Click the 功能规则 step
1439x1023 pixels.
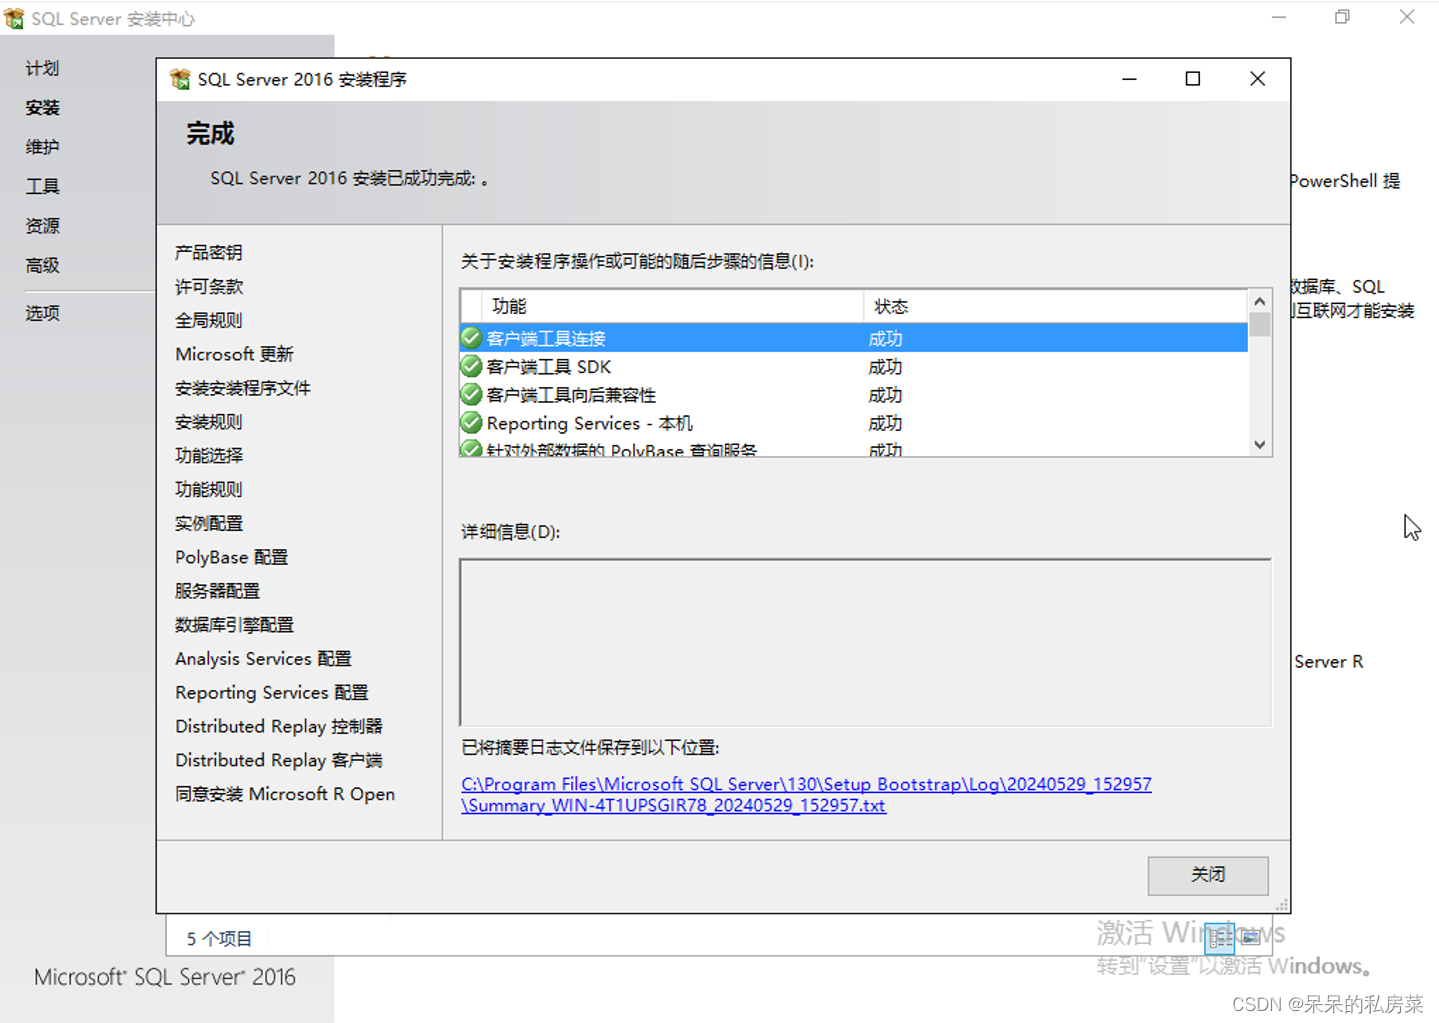click(x=209, y=489)
